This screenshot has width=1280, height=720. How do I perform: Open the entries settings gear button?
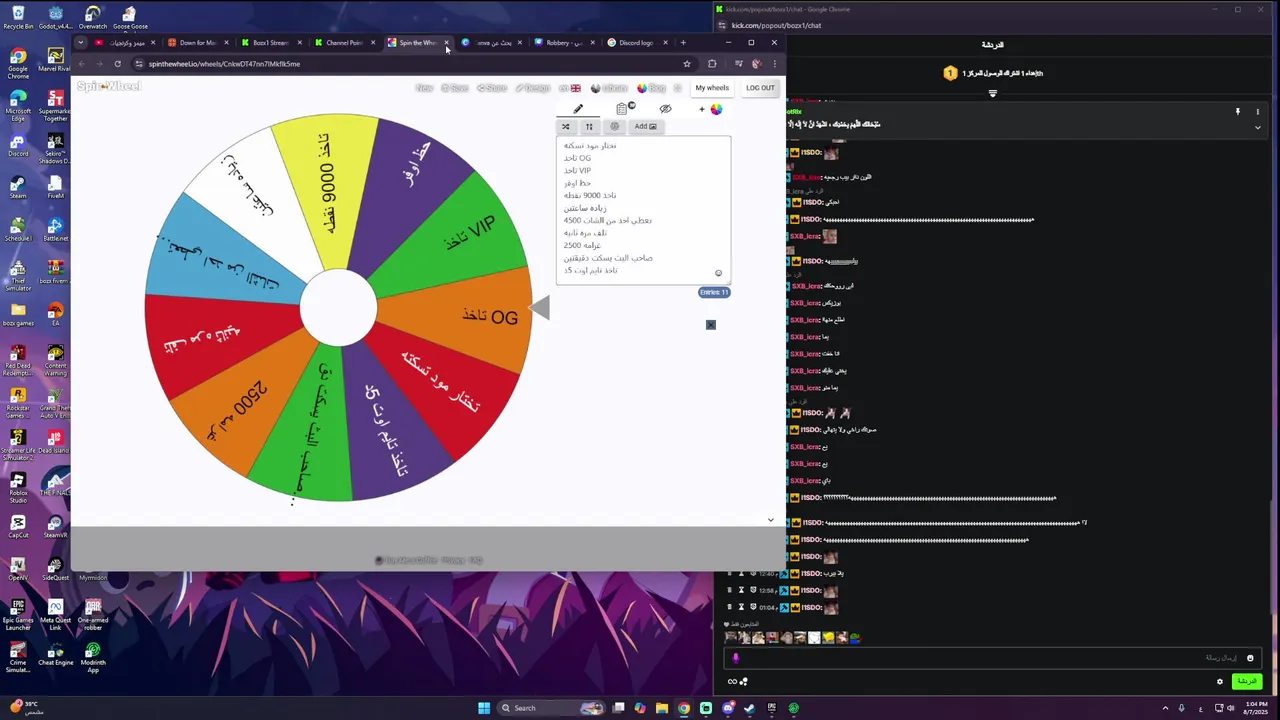coord(615,126)
